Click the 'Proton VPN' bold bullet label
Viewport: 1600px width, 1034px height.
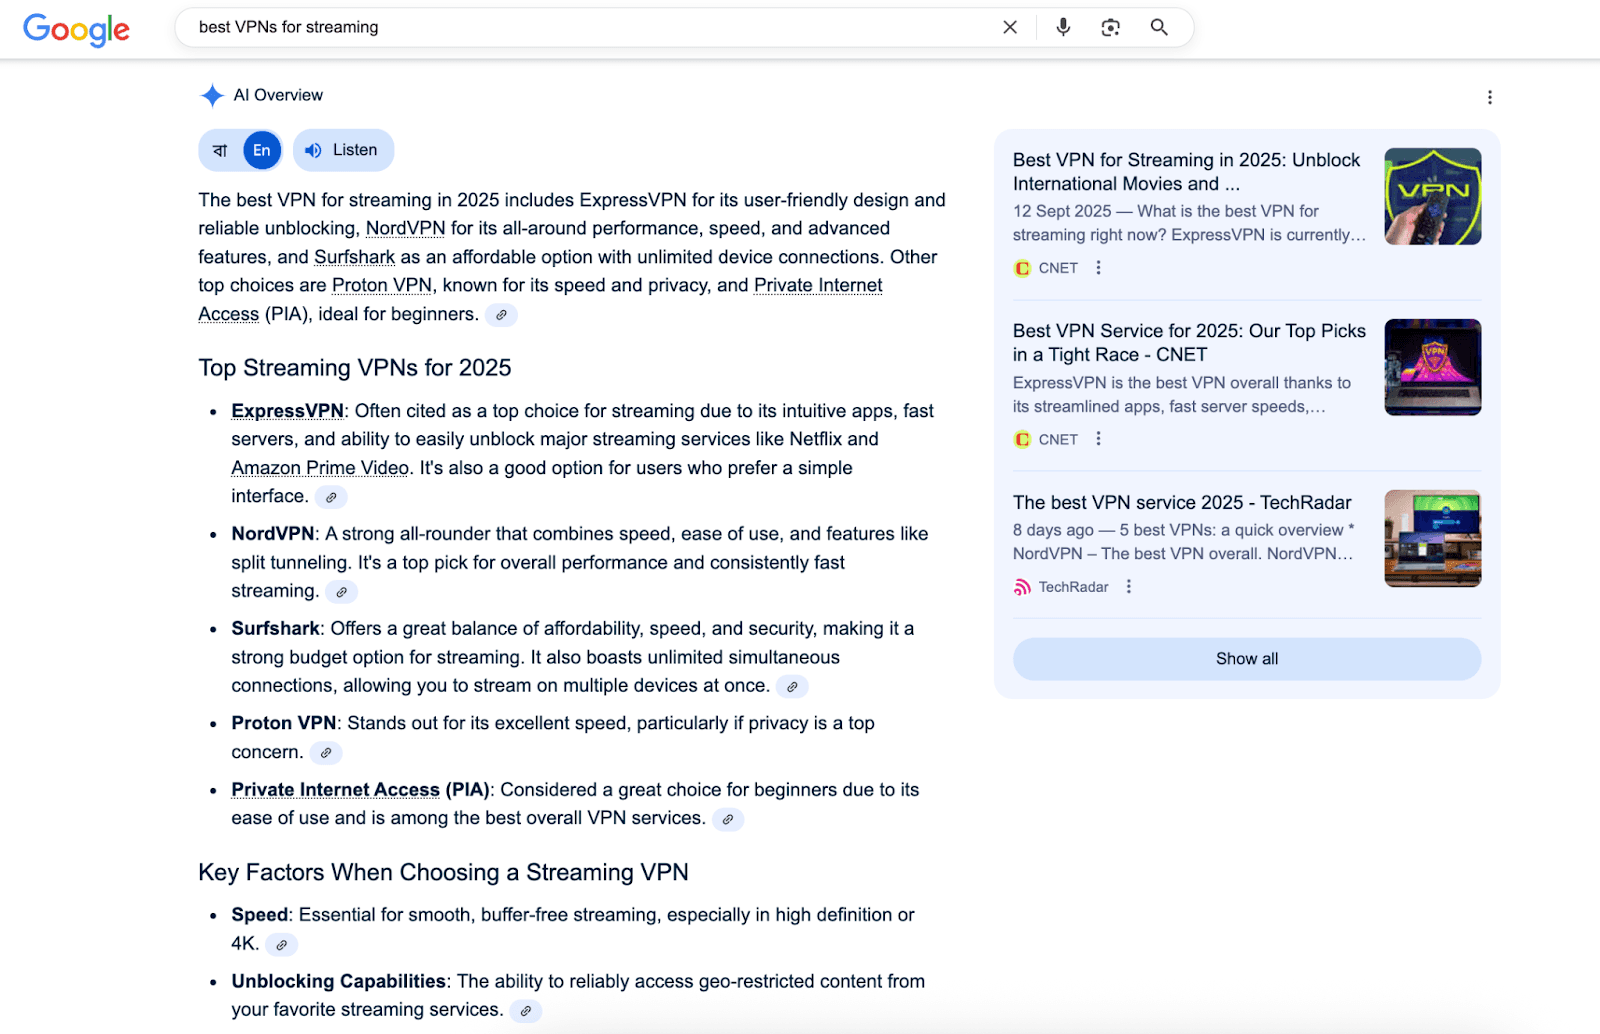click(x=284, y=723)
